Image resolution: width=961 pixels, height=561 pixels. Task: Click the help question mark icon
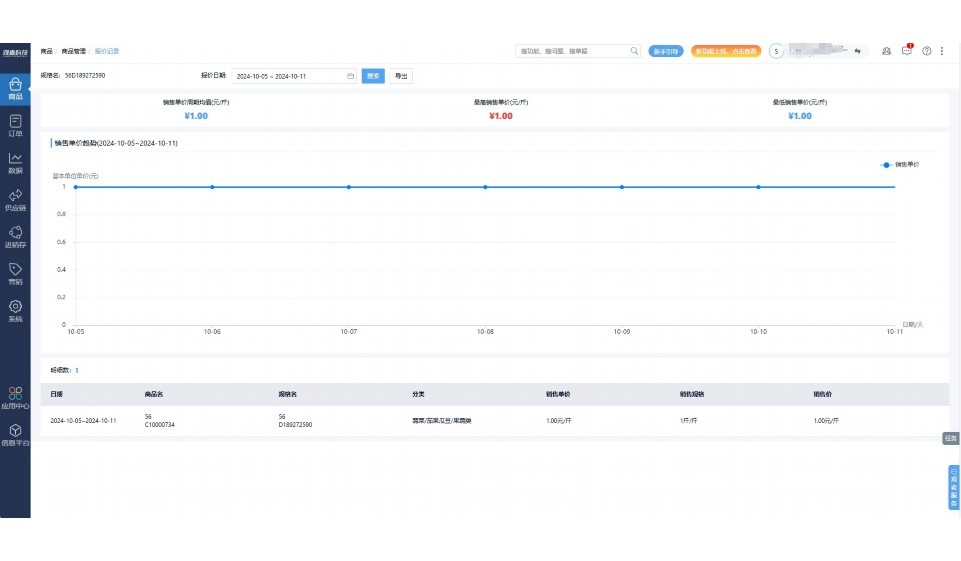[x=927, y=51]
